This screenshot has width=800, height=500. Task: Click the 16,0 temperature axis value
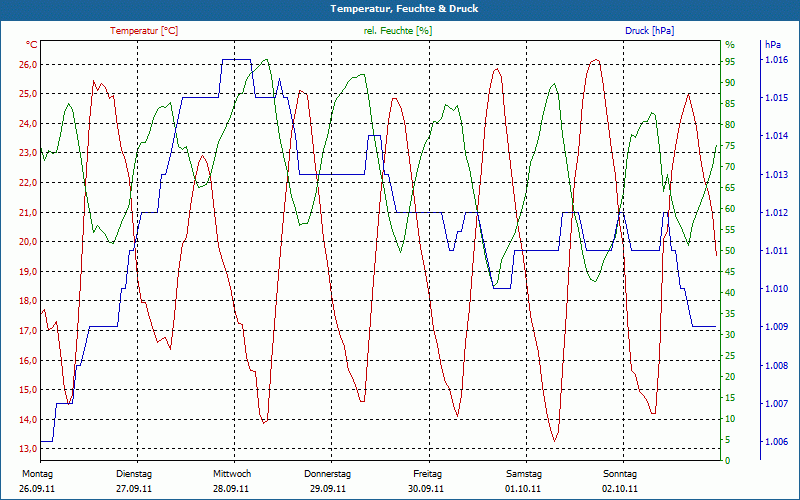28,360
